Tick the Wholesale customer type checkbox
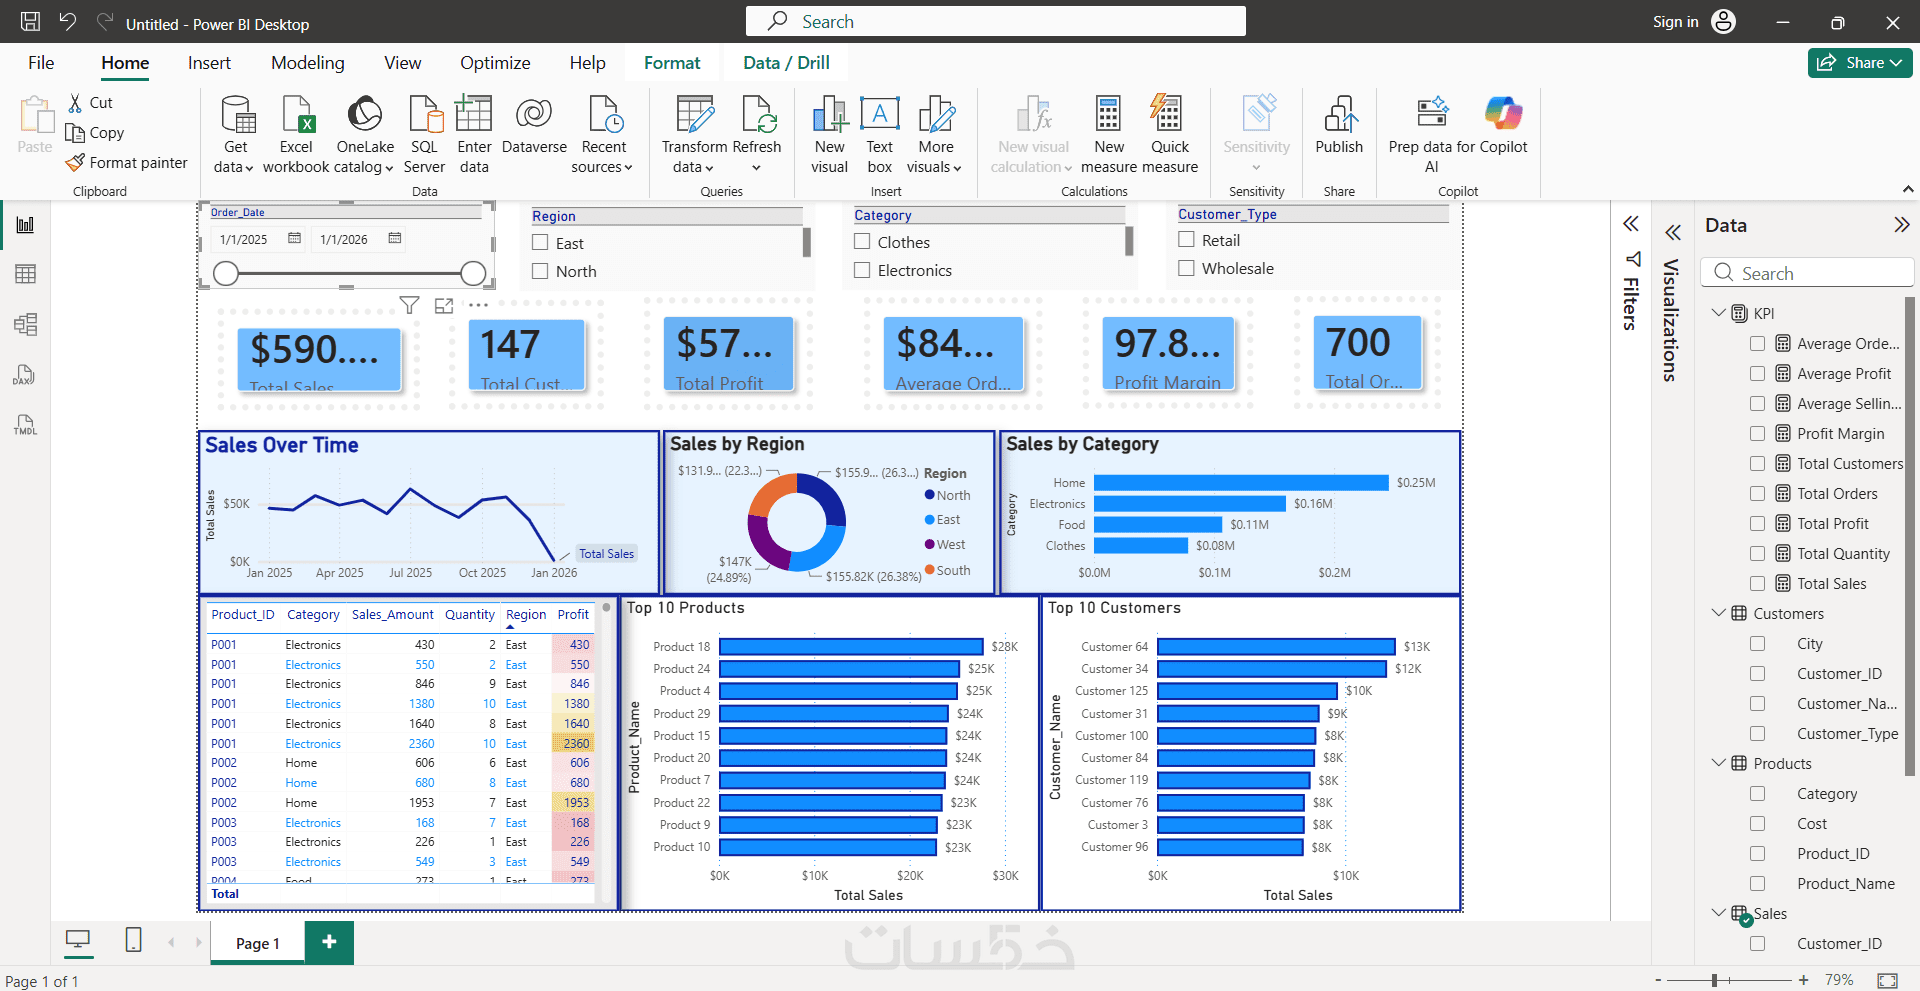Screen dimensions: 1920x991 pos(1186,268)
